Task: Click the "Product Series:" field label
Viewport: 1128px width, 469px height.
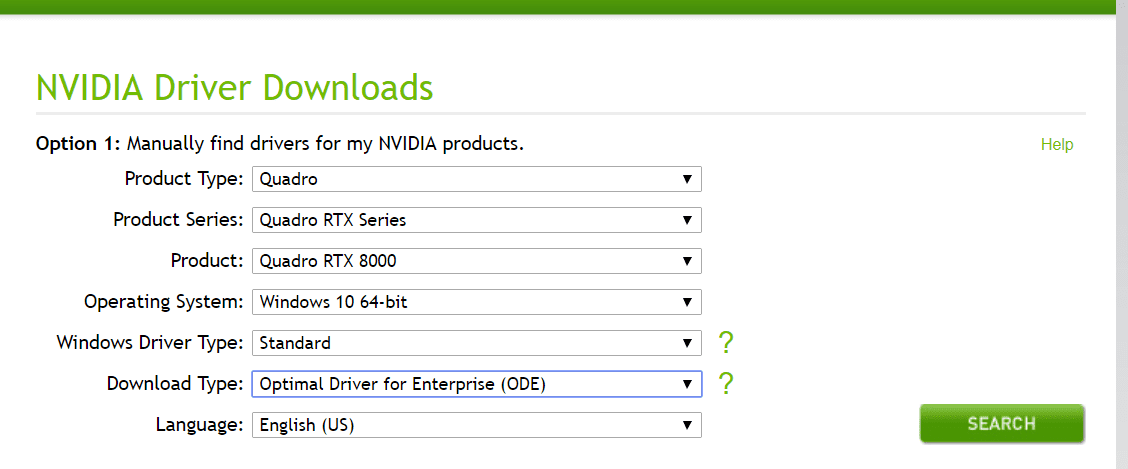Action: [178, 220]
